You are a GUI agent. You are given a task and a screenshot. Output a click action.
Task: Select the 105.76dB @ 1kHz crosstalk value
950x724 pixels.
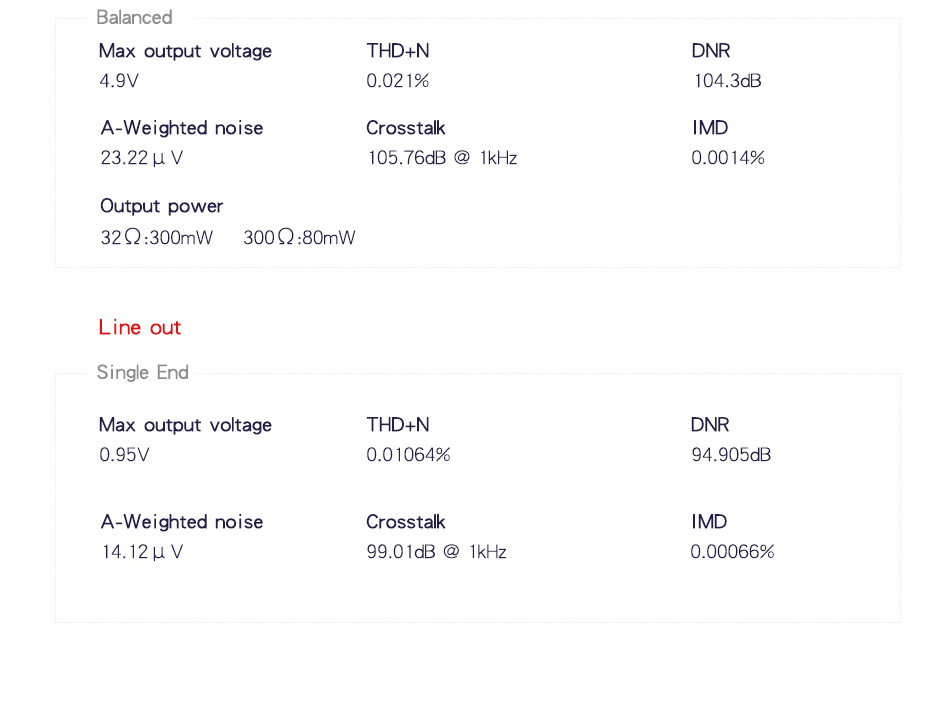pyautogui.click(x=441, y=158)
